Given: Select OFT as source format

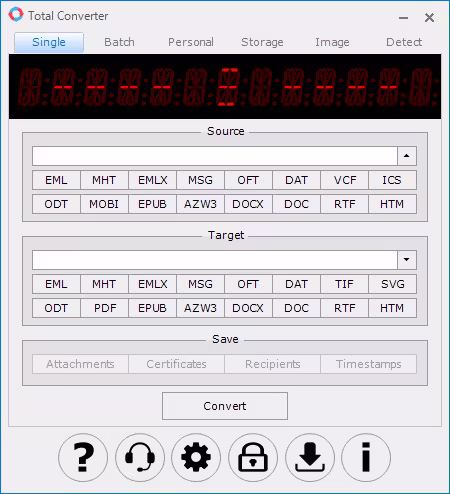Looking at the screenshot, I should 248,180.
